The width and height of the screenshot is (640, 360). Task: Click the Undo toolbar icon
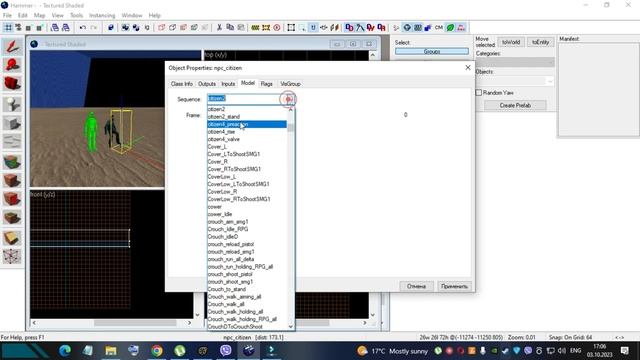83,28
